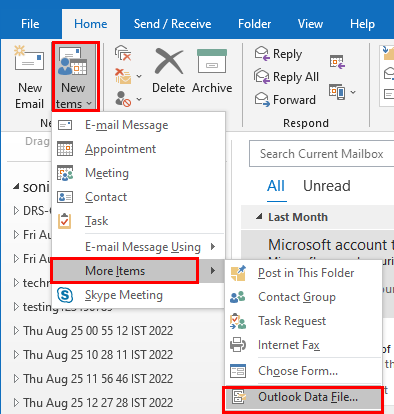Open the Help ribbon tab
Image resolution: width=394 pixels, height=414 pixels.
pos(362,24)
